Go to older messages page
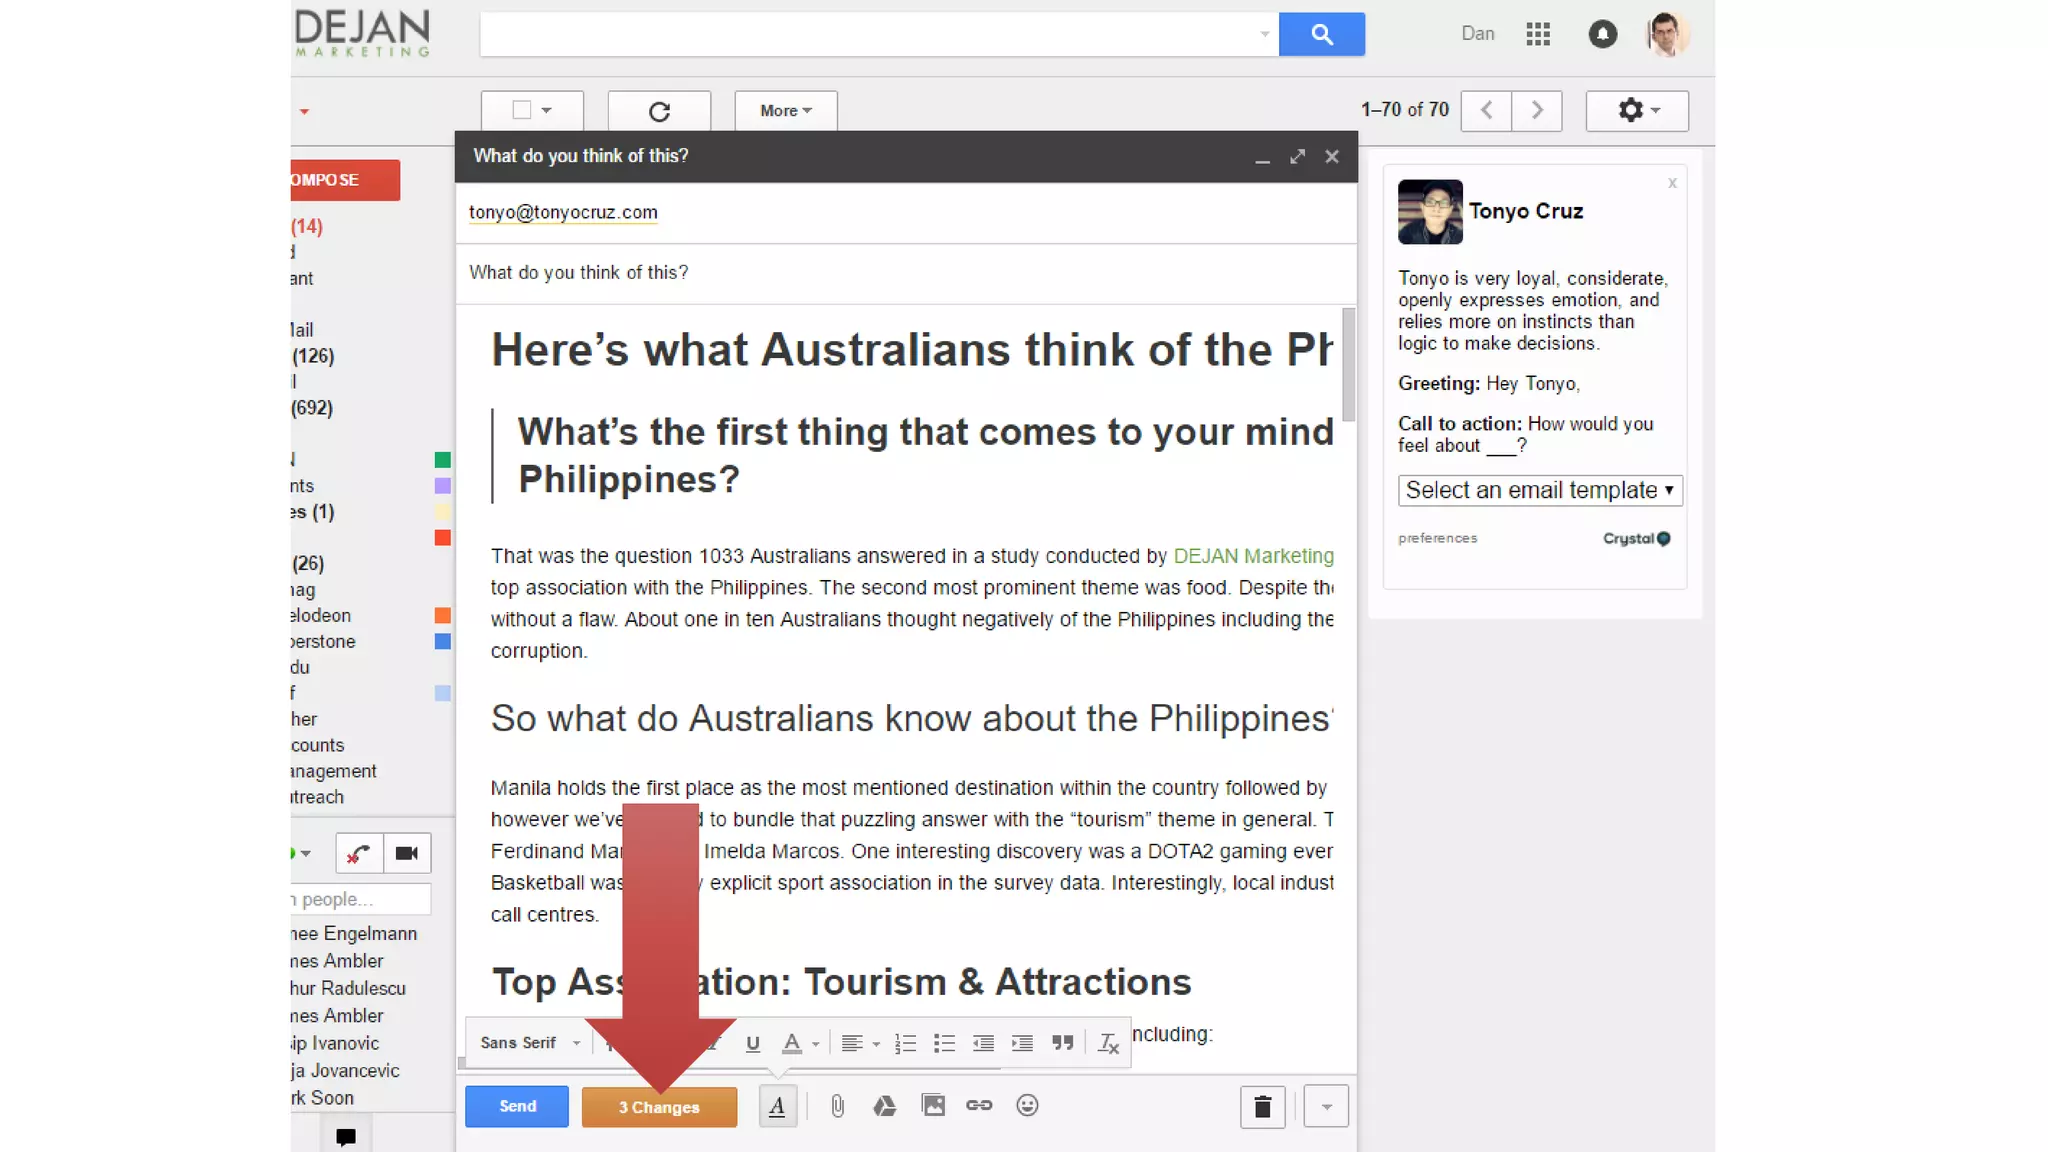The image size is (2048, 1152). pyautogui.click(x=1537, y=111)
